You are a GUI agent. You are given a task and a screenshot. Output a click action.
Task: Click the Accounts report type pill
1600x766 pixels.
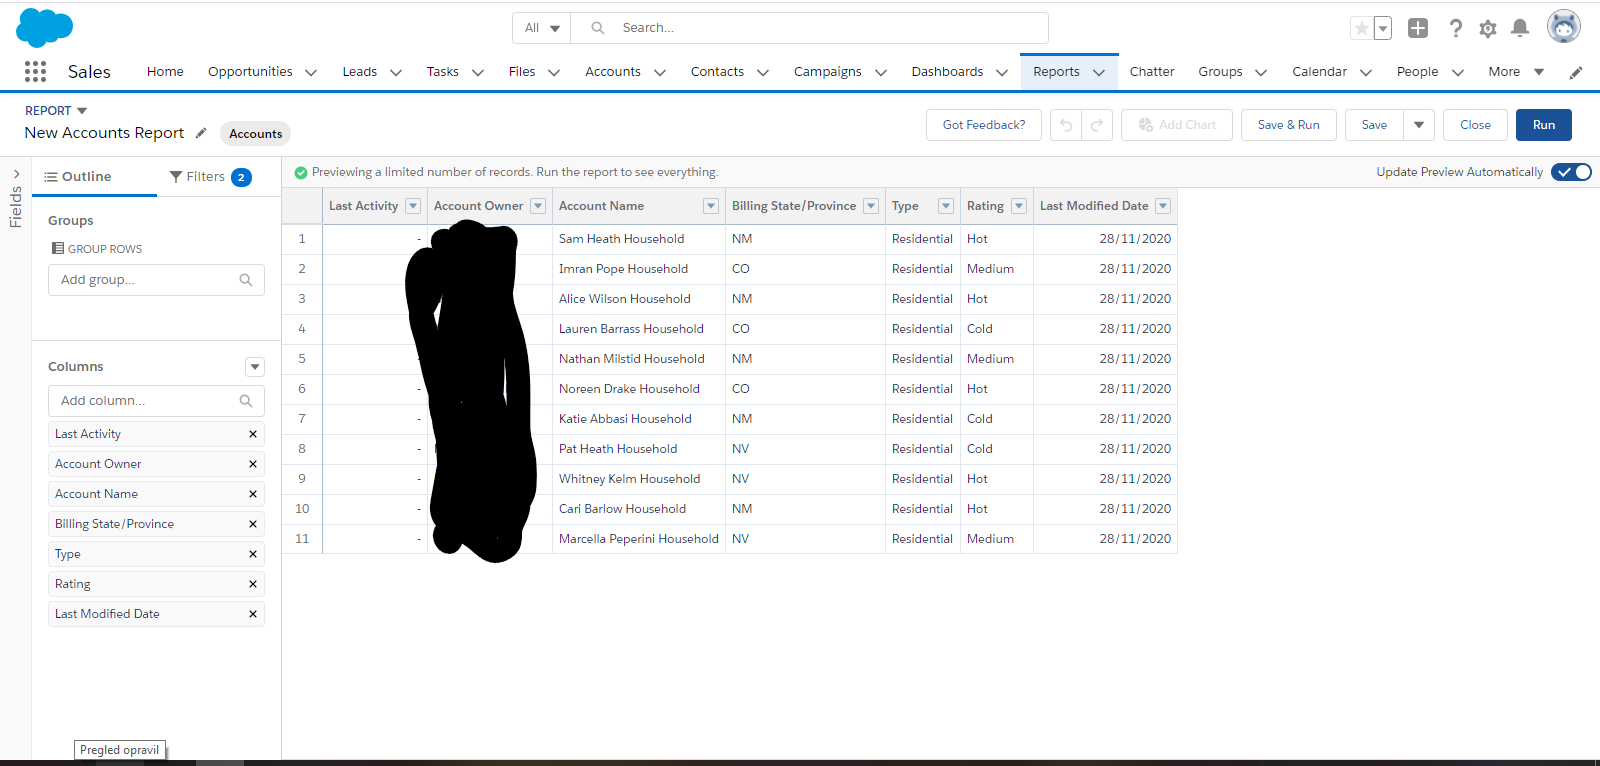(256, 134)
